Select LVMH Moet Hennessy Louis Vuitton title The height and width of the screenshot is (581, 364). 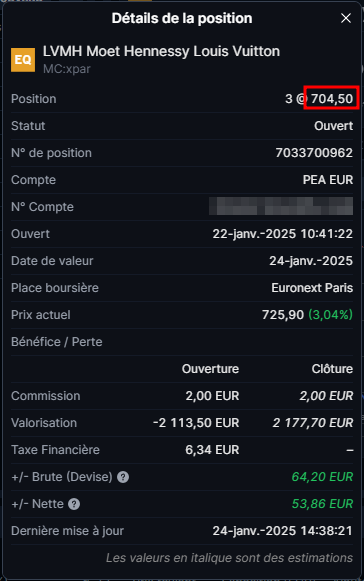pyautogui.click(x=161, y=51)
